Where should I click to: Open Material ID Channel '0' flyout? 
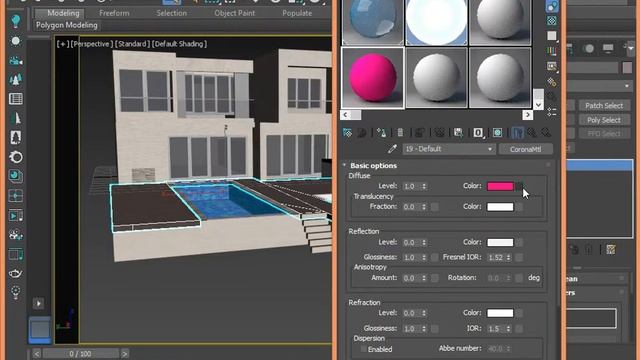coord(478,133)
